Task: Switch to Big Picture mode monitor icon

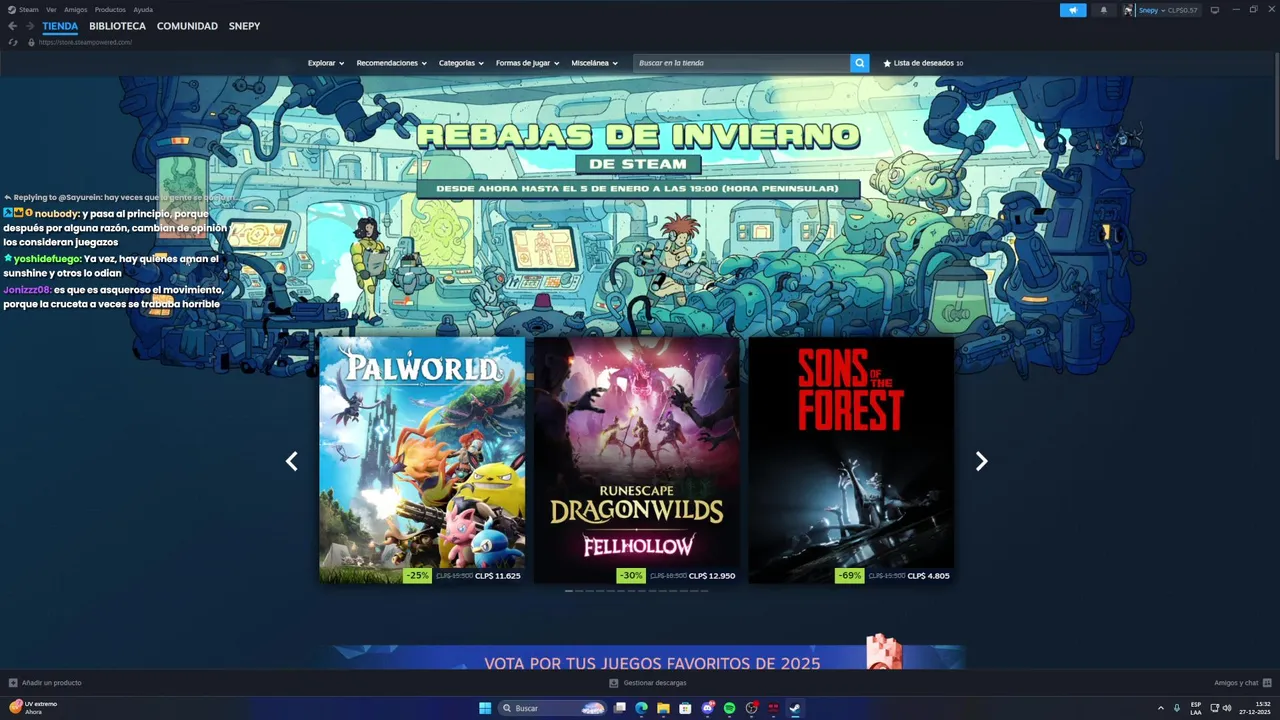Action: [x=1215, y=10]
